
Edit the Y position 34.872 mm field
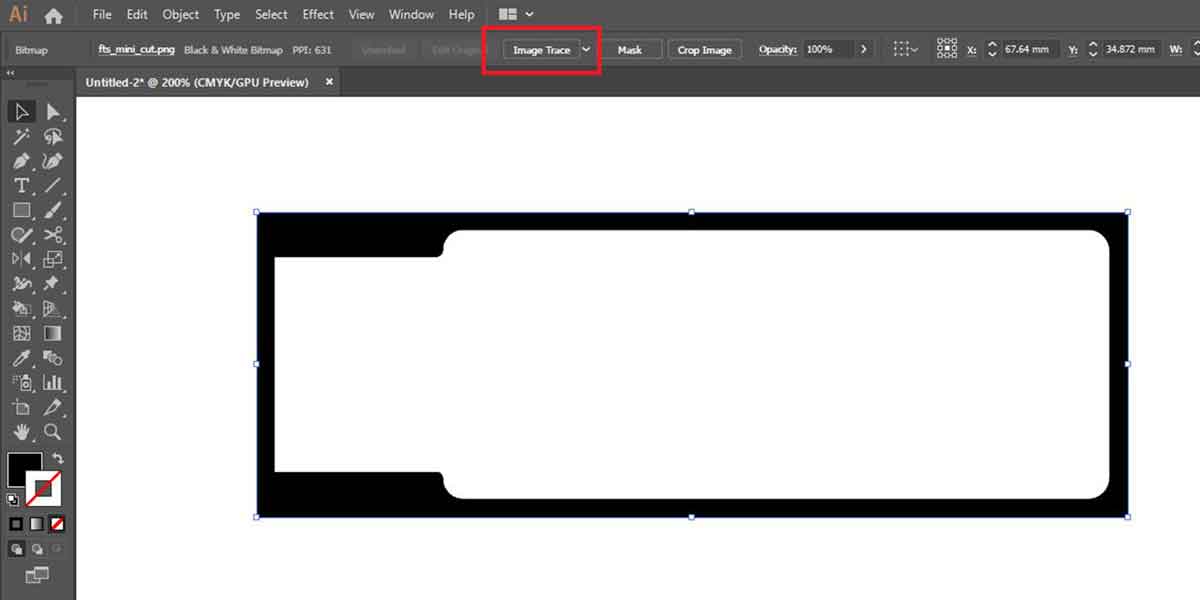(x=1131, y=49)
